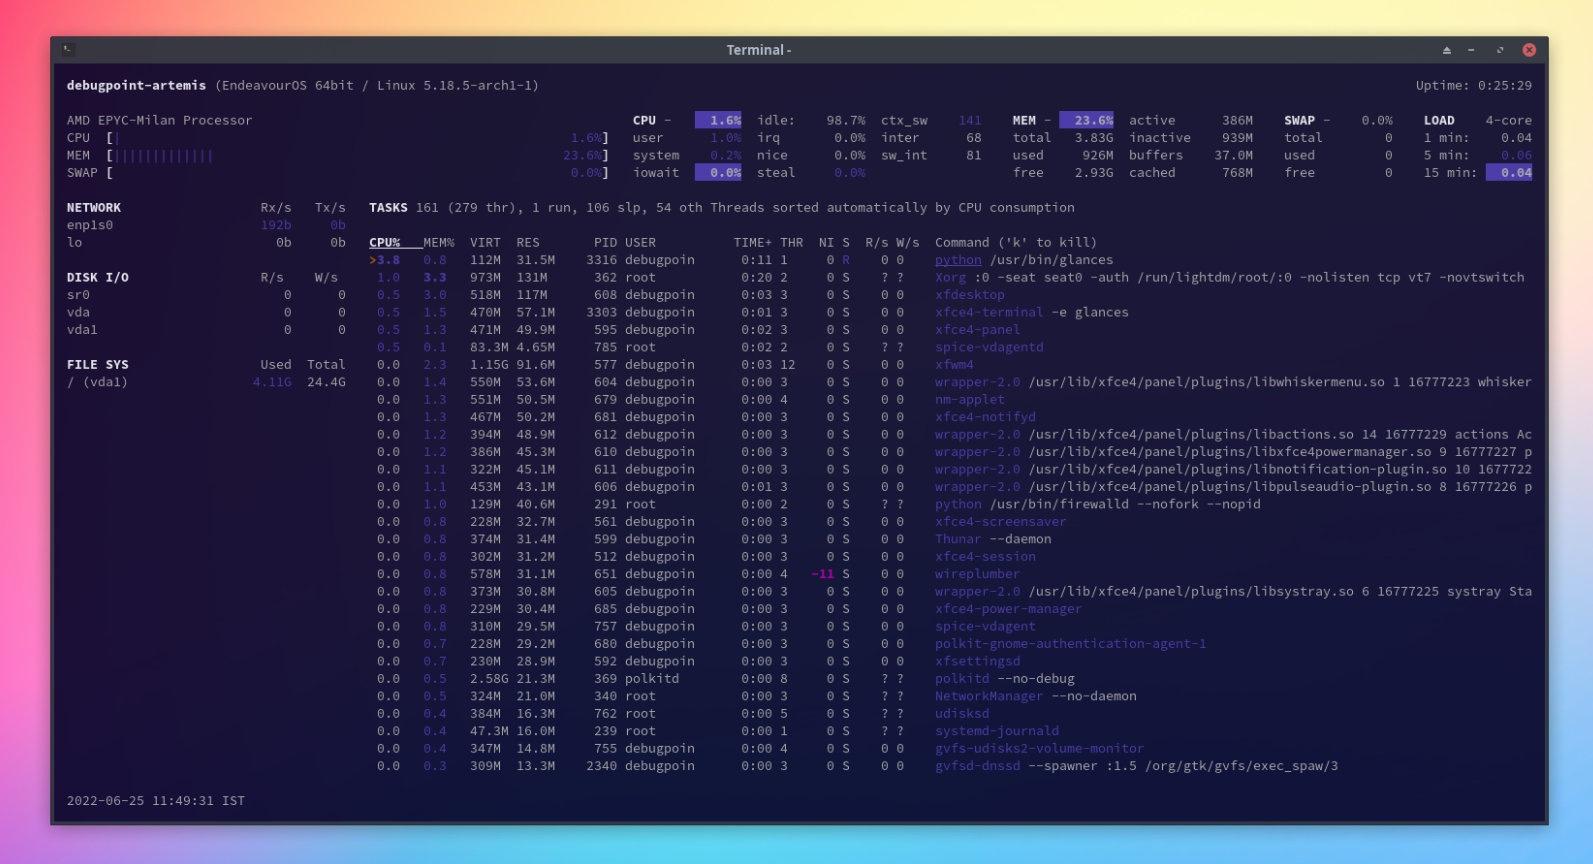Screen dimensions: 1593x864
Task: Click the wireplumber process name
Action: (977, 574)
